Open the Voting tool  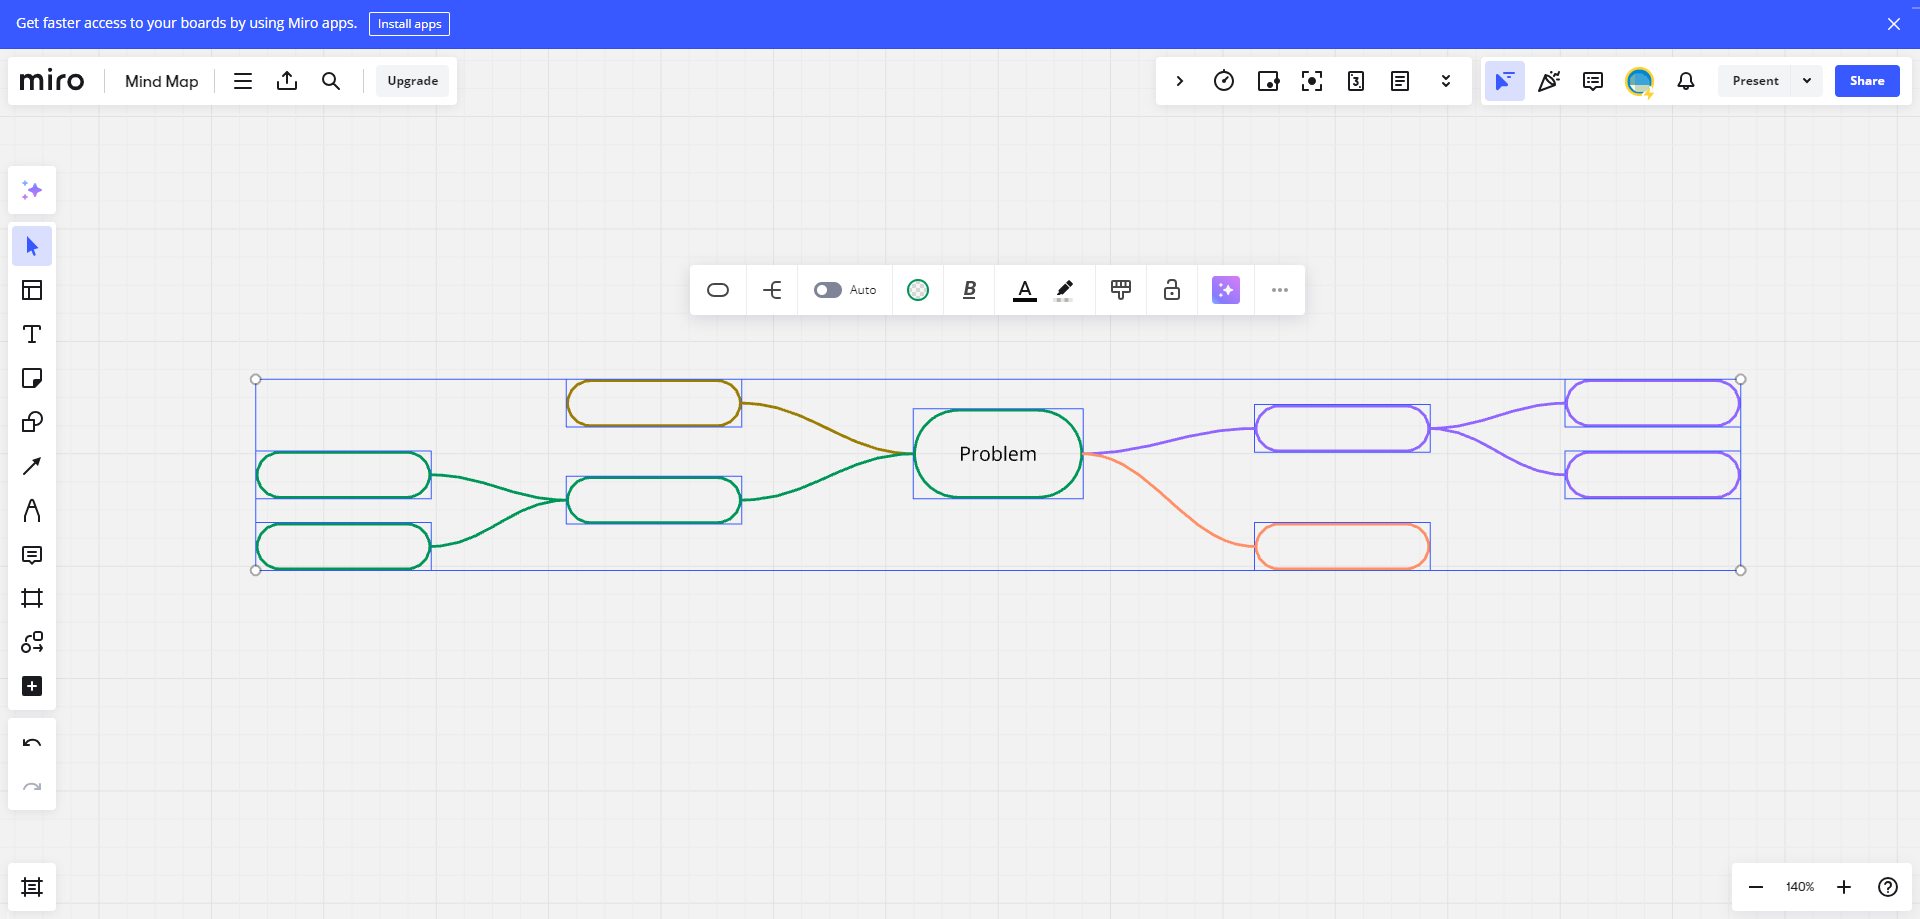pos(1268,81)
